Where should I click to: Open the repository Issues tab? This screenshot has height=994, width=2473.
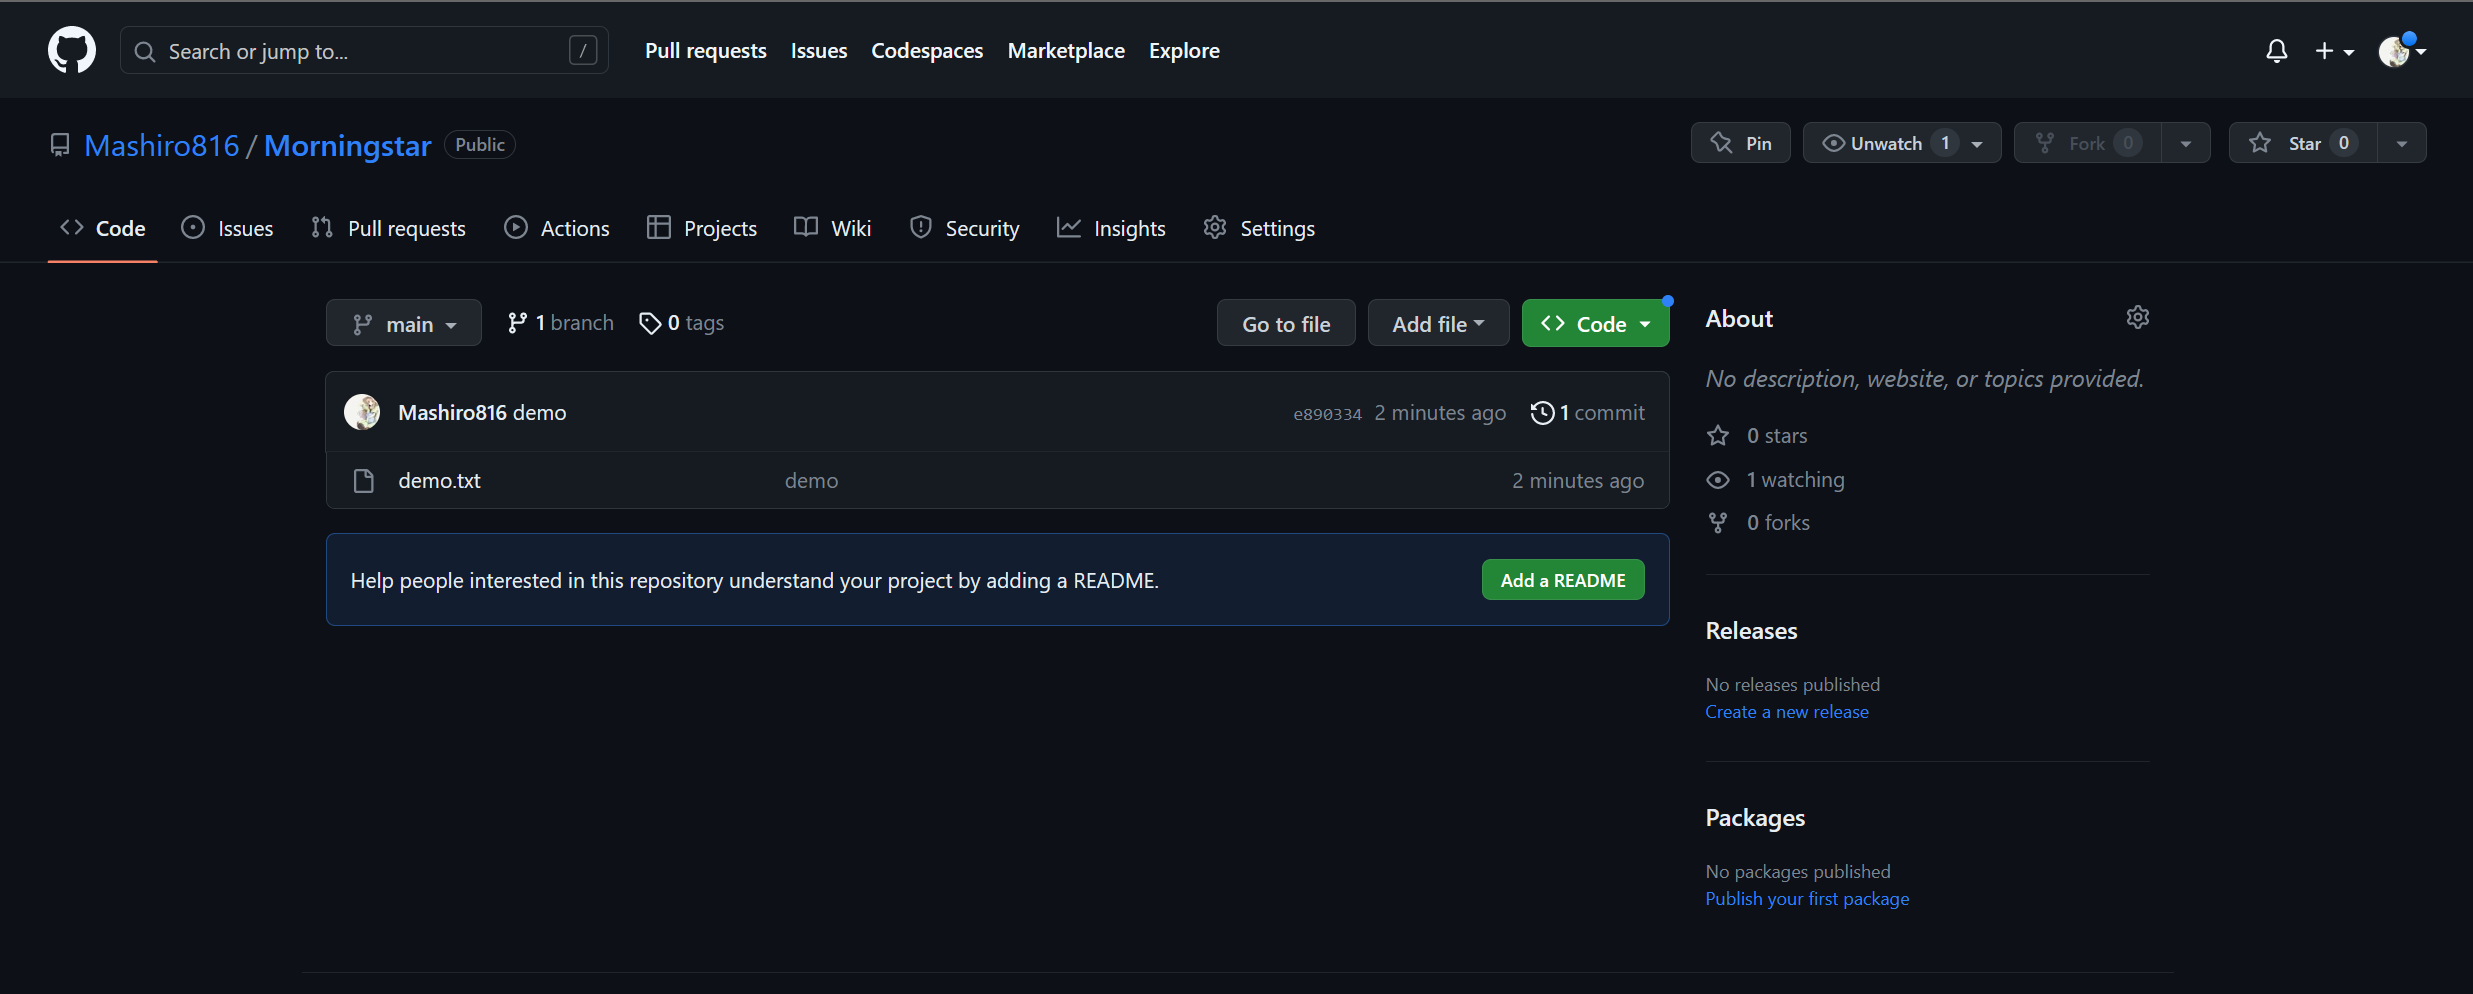click(x=227, y=229)
